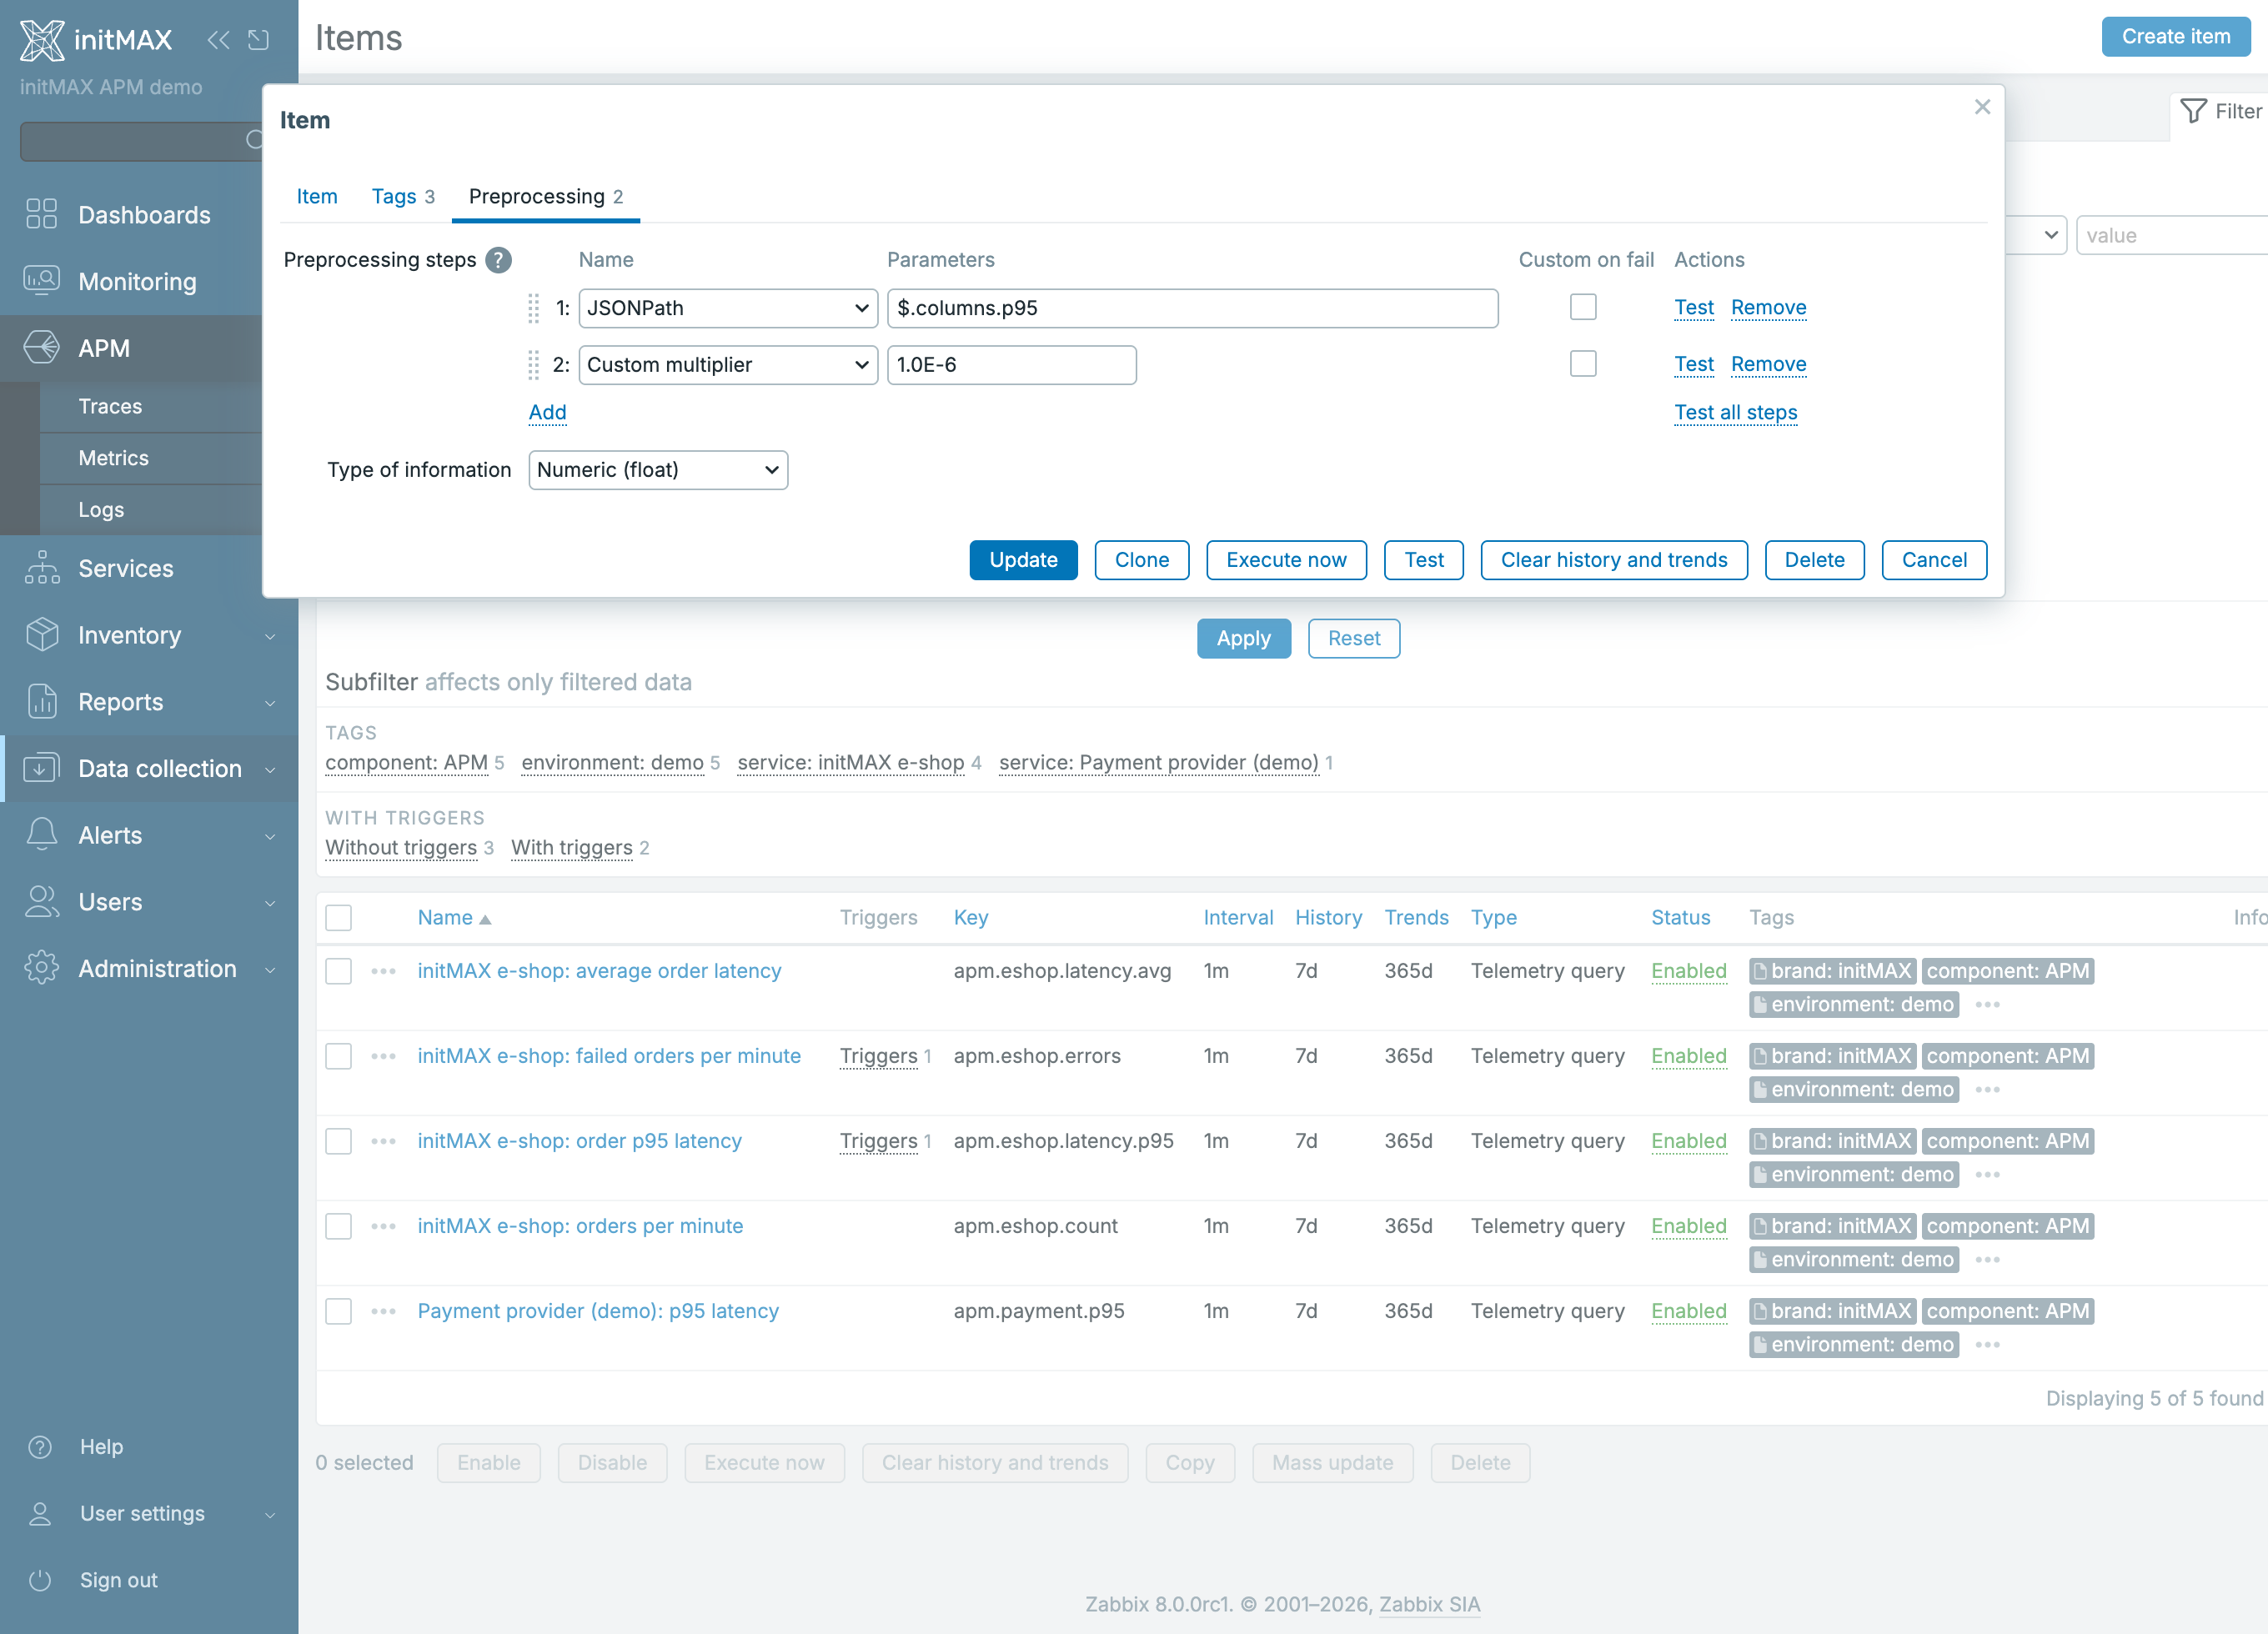
Task: Toggle kiosk mode icon in sidebar header
Action: coord(259,40)
